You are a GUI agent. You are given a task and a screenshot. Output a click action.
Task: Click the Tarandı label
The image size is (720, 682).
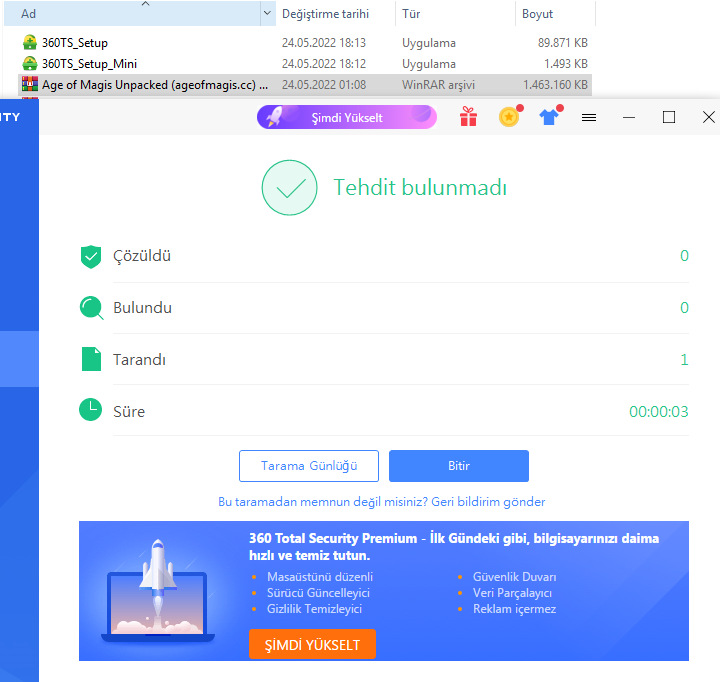click(x=139, y=360)
